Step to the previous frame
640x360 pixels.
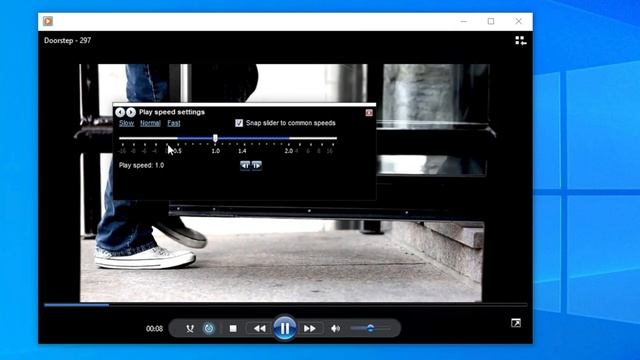[x=245, y=165]
